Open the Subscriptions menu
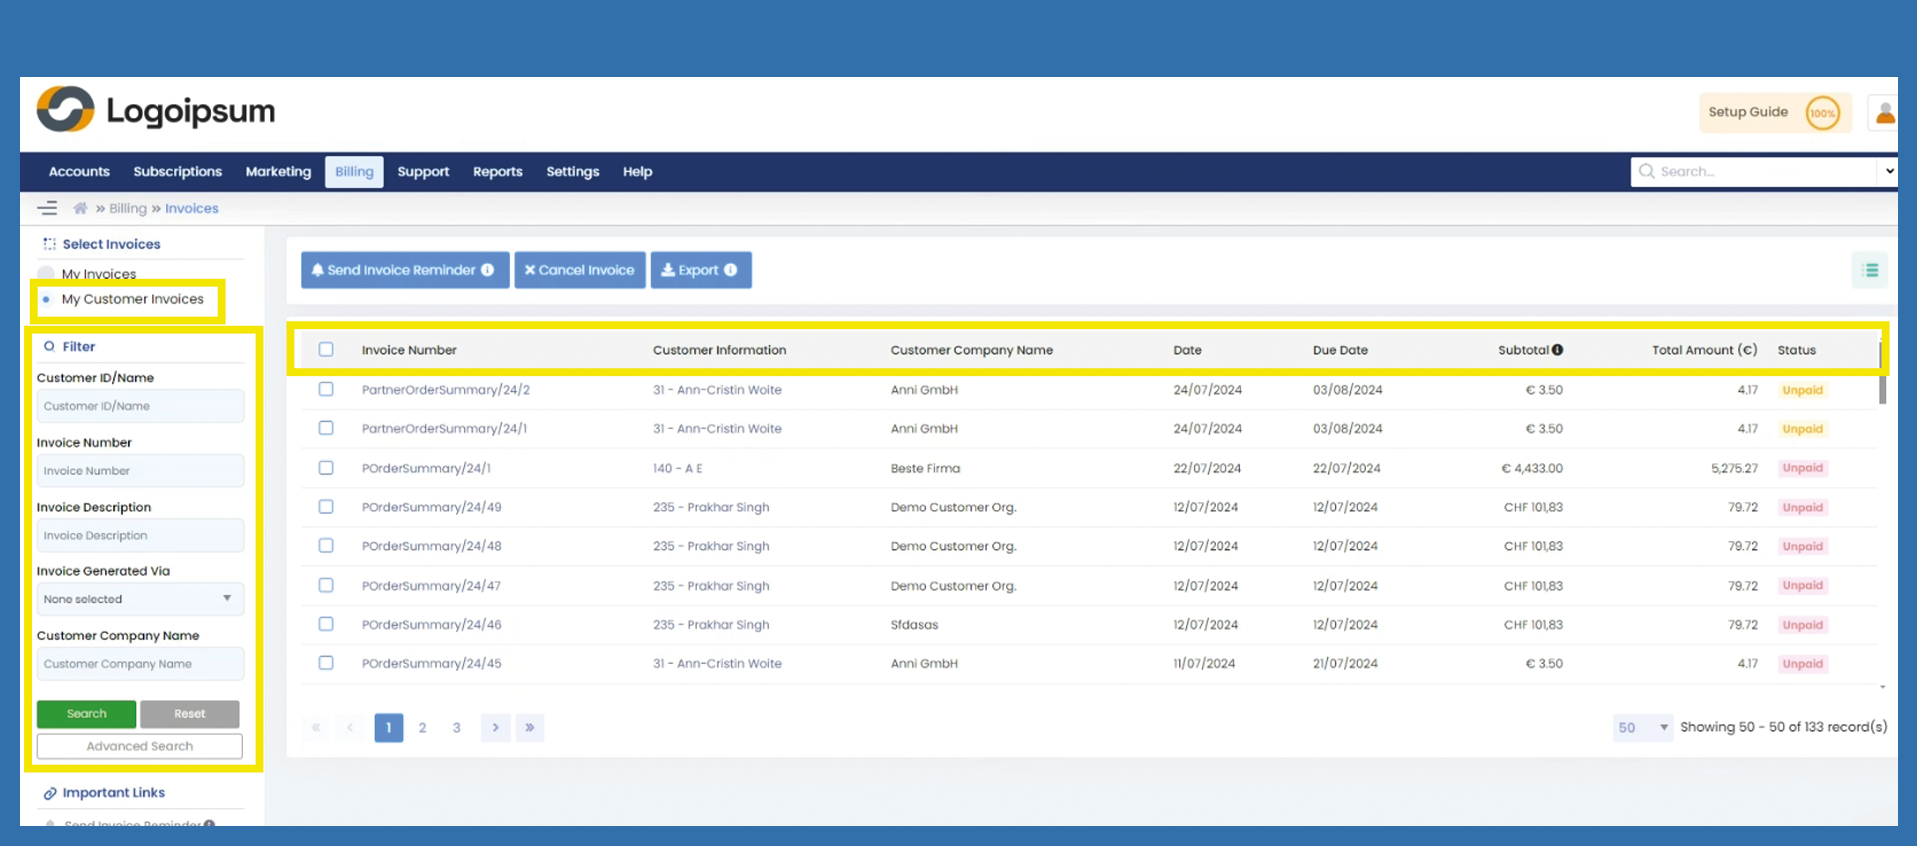Viewport: 1917px width, 846px height. click(177, 171)
